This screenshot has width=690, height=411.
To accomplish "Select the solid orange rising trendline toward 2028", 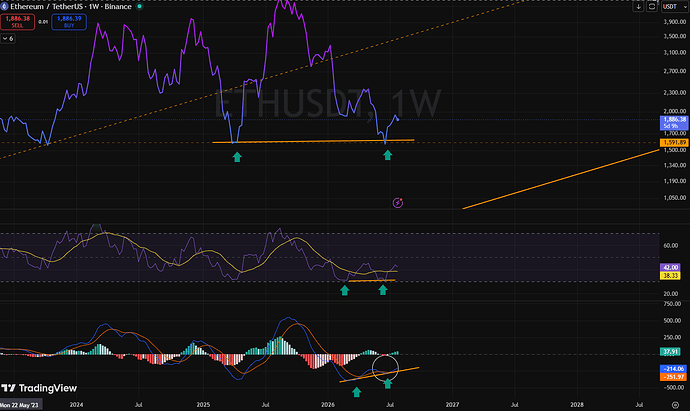I will click(561, 180).
